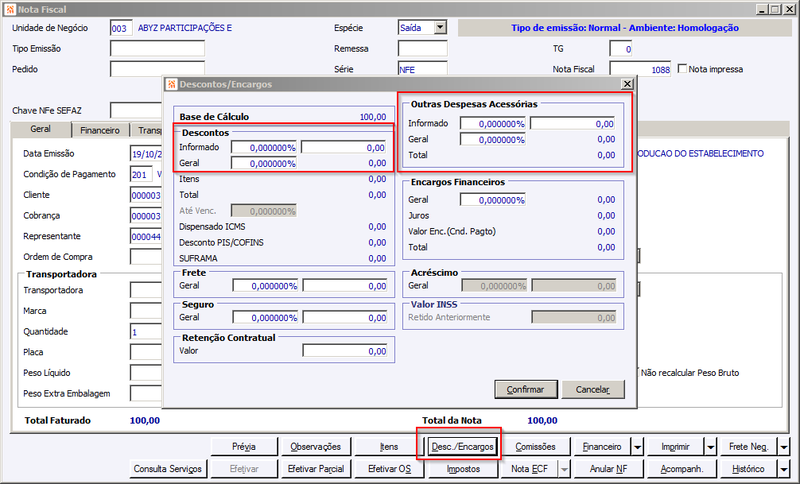Click the Efetivar Parcial button
The height and width of the screenshot is (484, 800).
click(x=316, y=469)
